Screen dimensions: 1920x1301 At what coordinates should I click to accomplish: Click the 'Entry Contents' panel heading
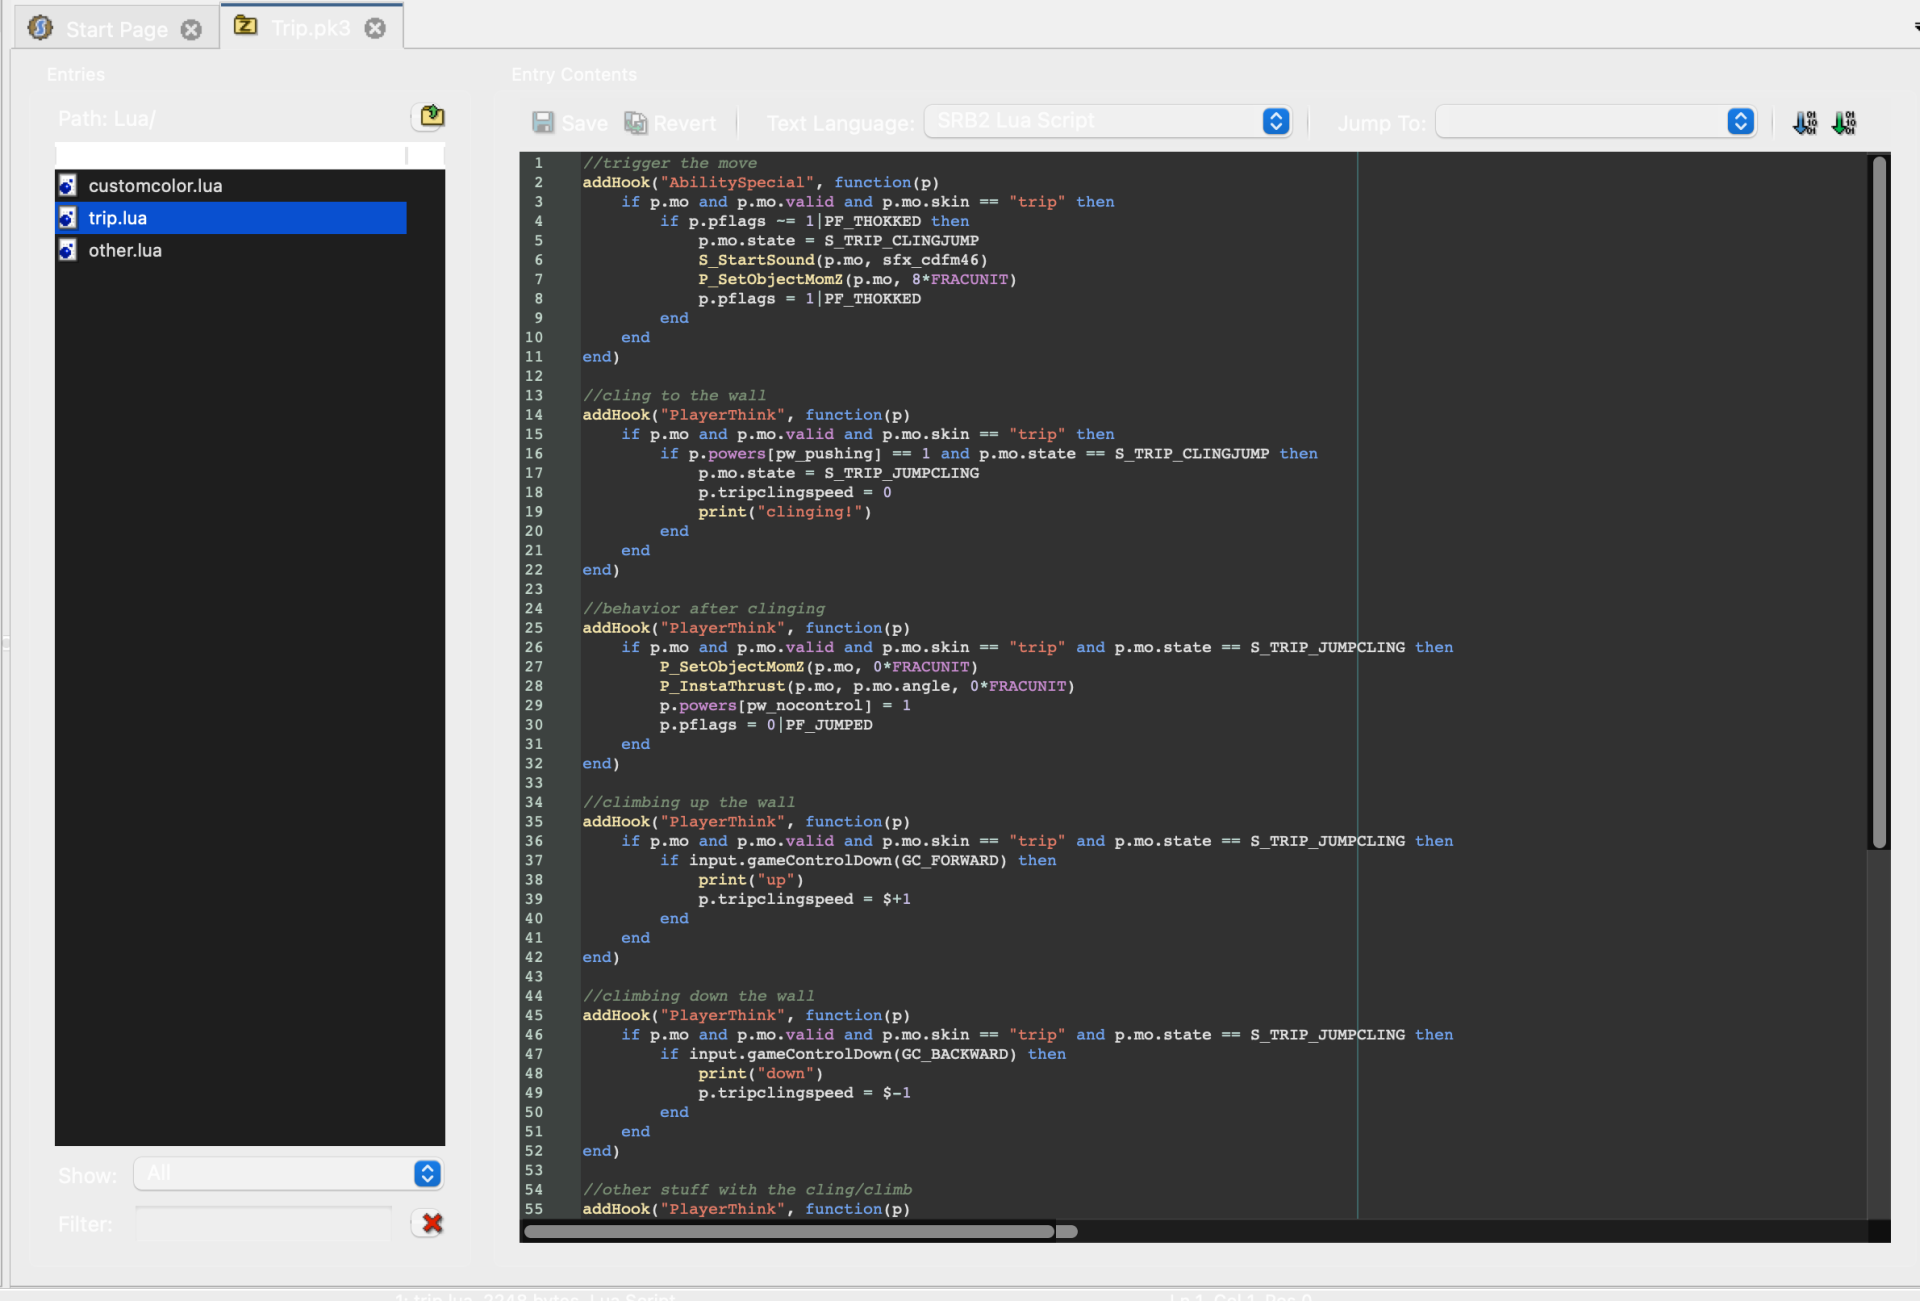pyautogui.click(x=574, y=74)
